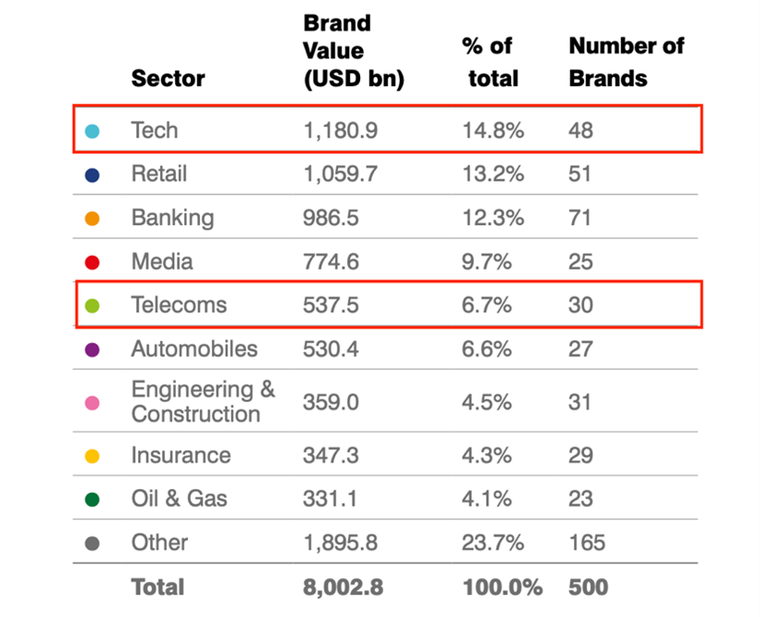Click the yellow dot beside Insurance
Viewport: 760px width, 617px height.
(92, 456)
